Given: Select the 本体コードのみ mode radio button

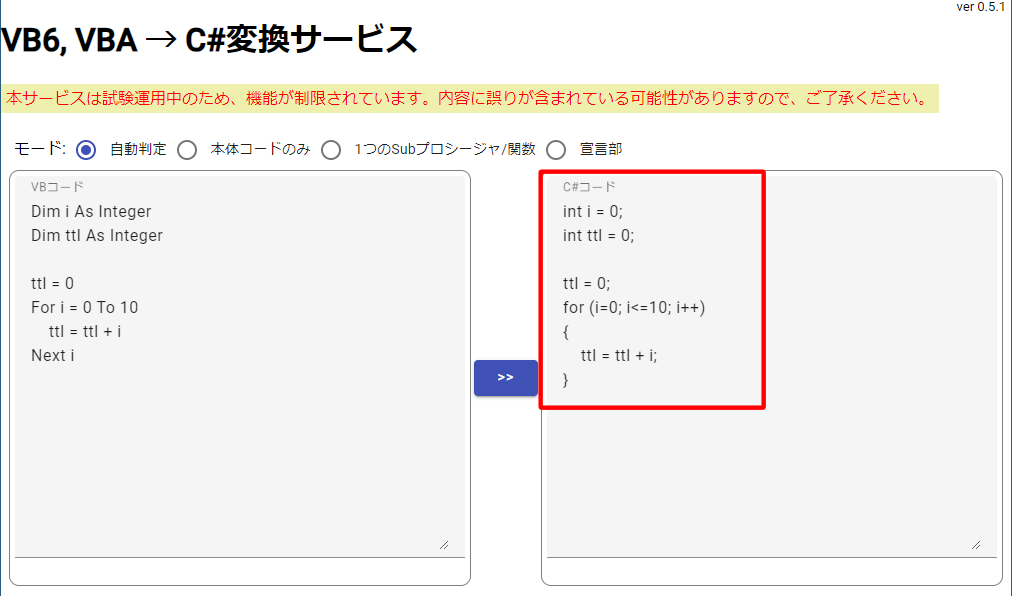Looking at the screenshot, I should tap(187, 150).
